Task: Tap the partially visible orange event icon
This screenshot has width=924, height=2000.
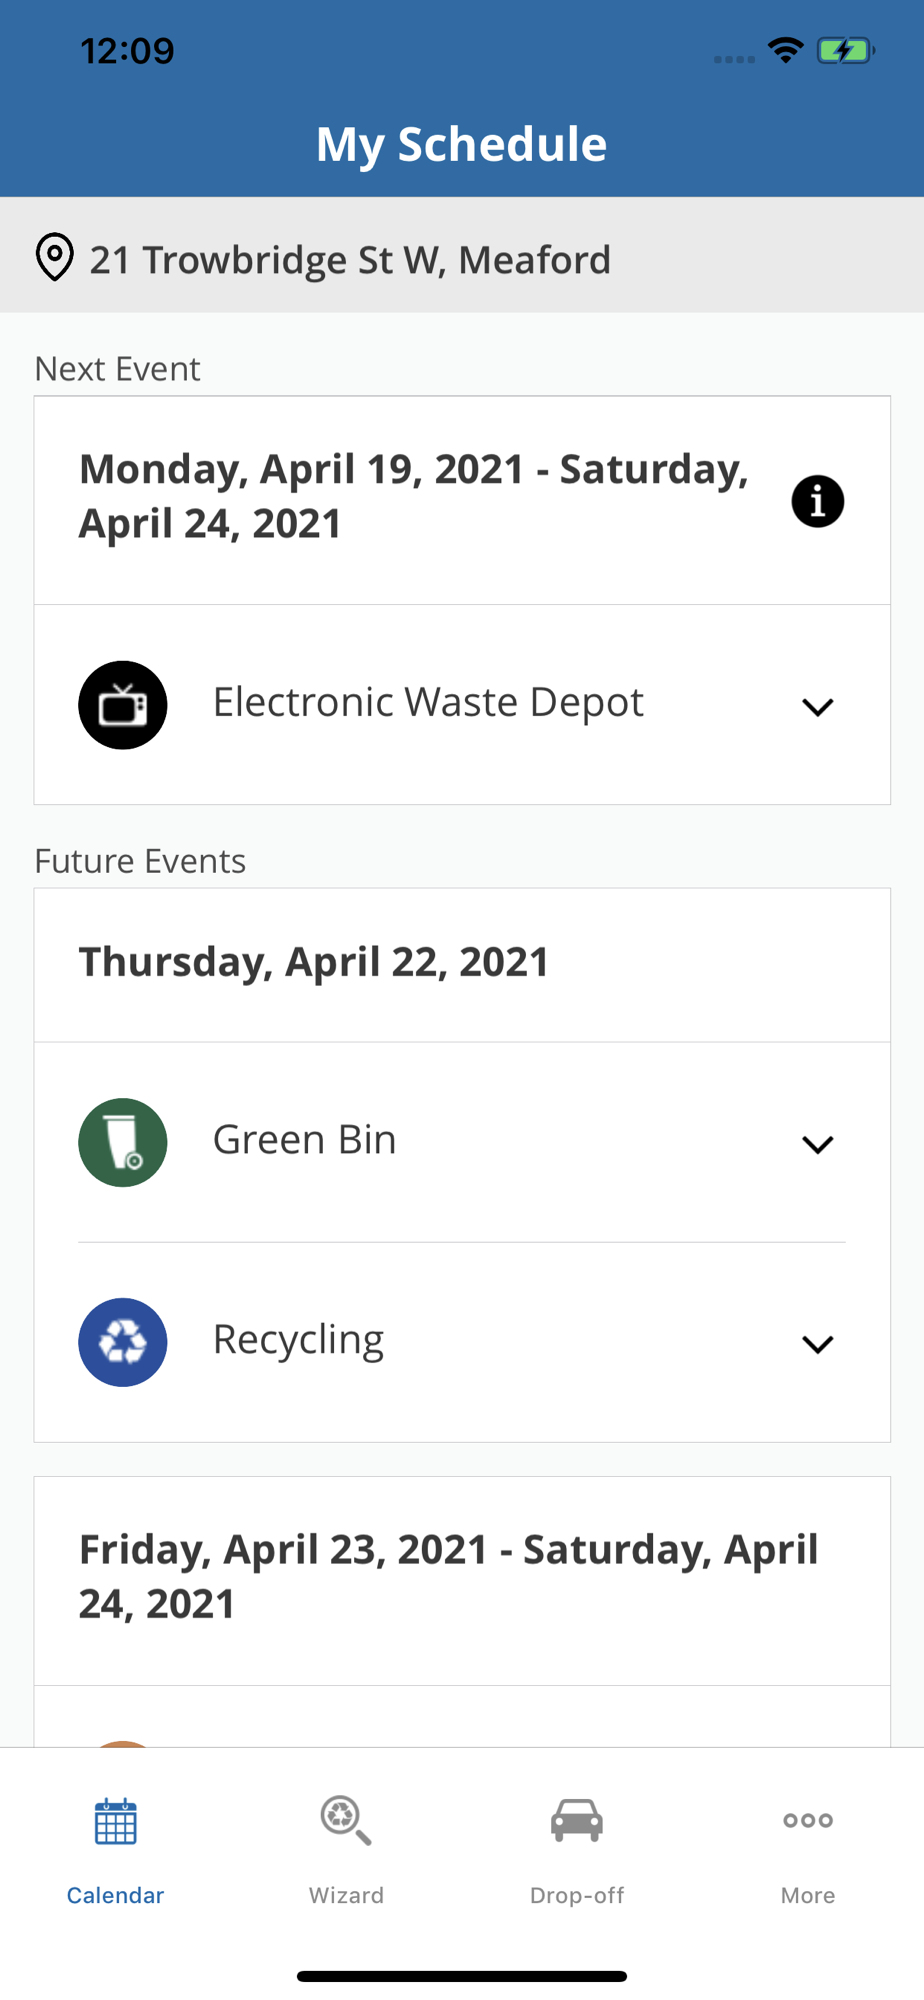Action: click(123, 1744)
